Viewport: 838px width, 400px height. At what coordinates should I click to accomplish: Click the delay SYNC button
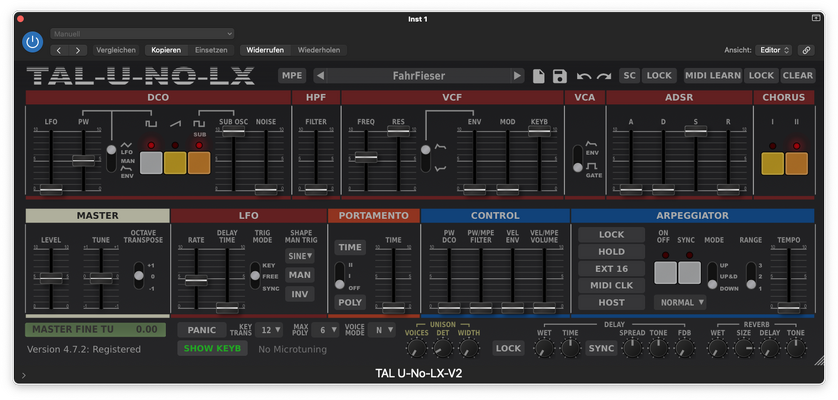[x=601, y=349]
